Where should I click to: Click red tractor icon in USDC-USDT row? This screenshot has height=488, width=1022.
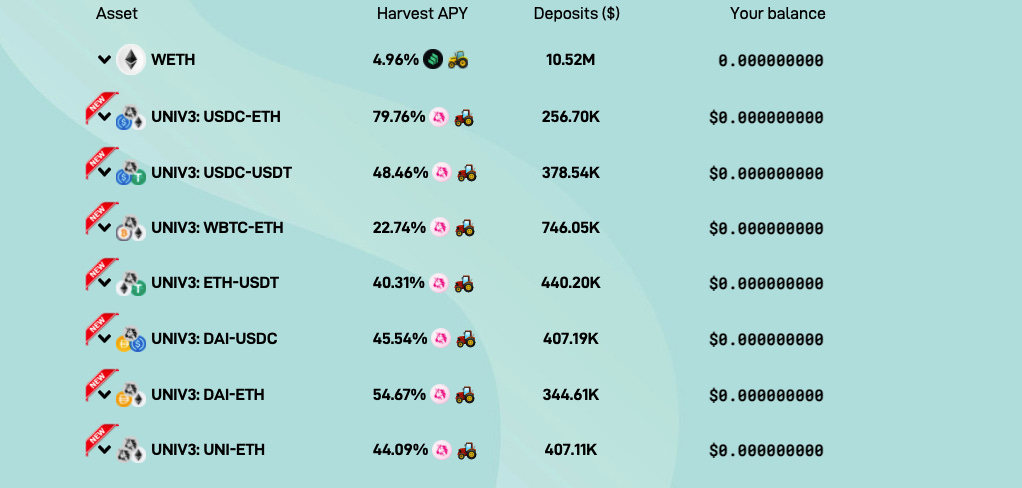(x=466, y=173)
